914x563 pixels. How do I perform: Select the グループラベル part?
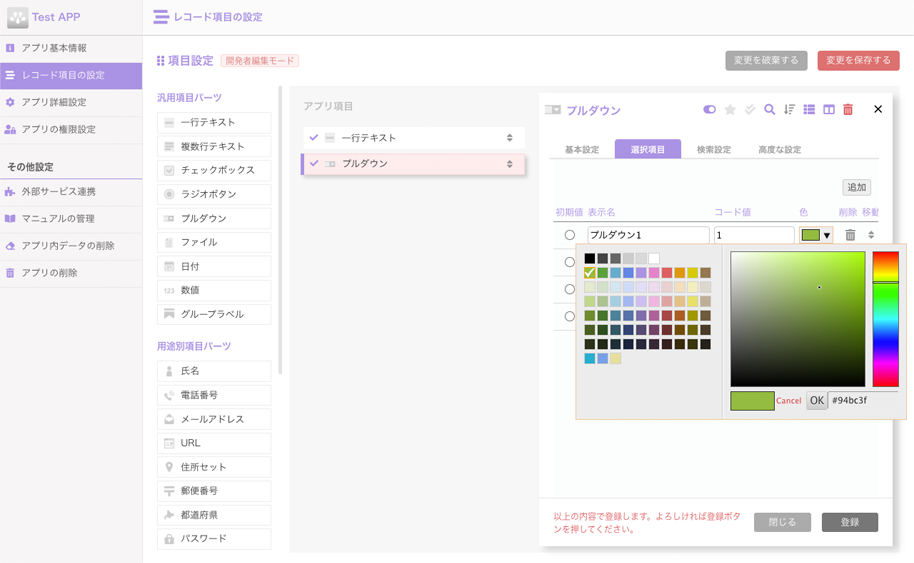point(214,314)
